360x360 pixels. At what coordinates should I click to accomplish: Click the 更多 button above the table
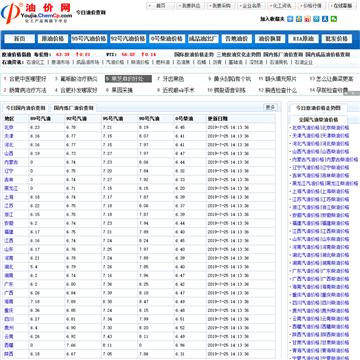tap(270, 107)
